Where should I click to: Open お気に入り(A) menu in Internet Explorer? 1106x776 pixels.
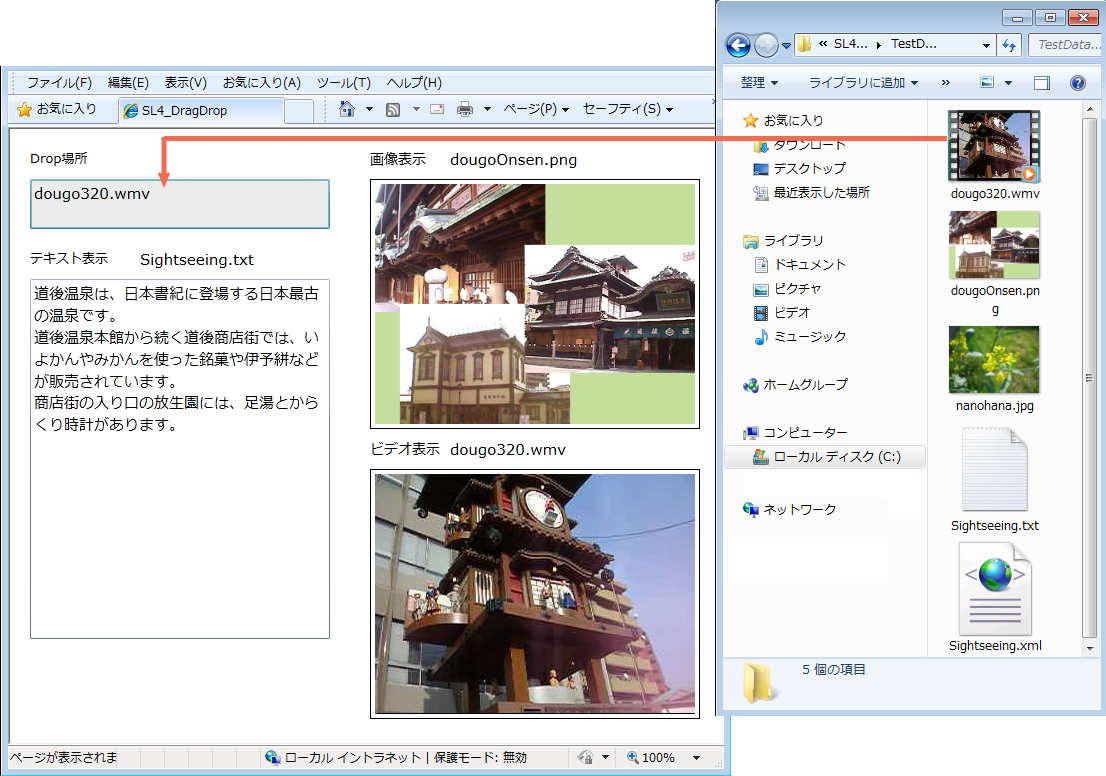point(262,83)
